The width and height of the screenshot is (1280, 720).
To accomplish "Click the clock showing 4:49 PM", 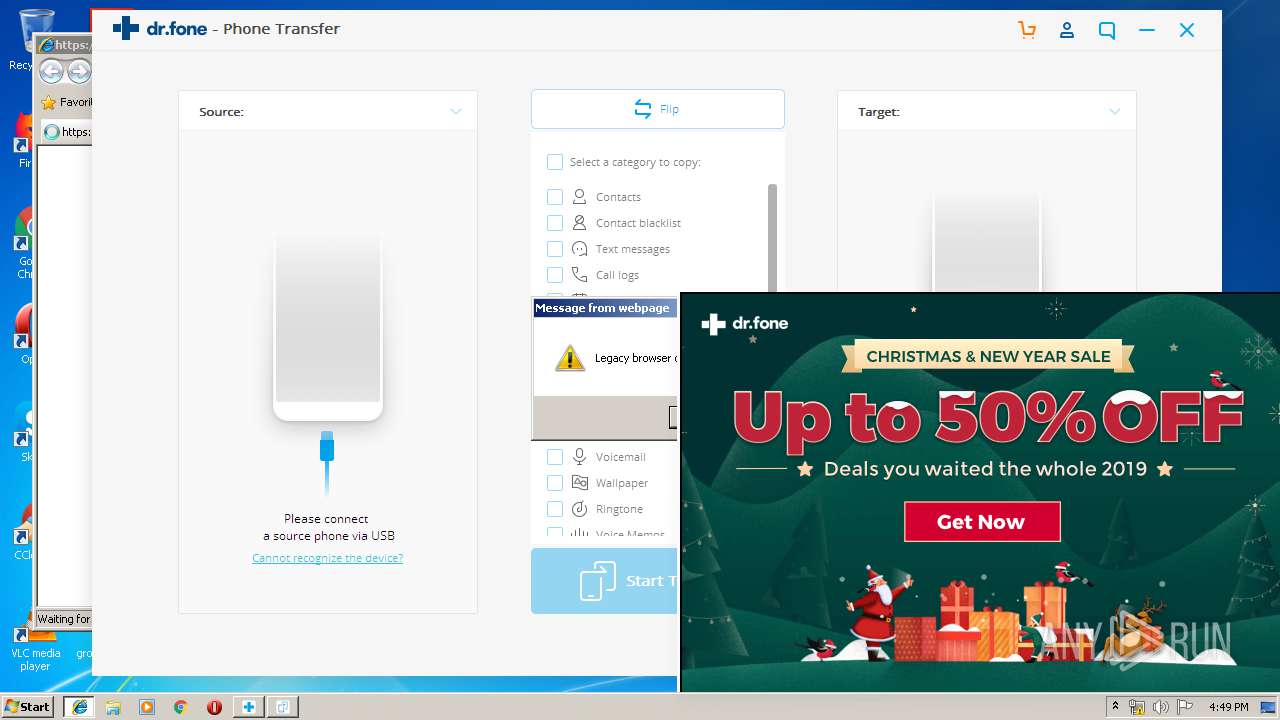I will [1228, 707].
